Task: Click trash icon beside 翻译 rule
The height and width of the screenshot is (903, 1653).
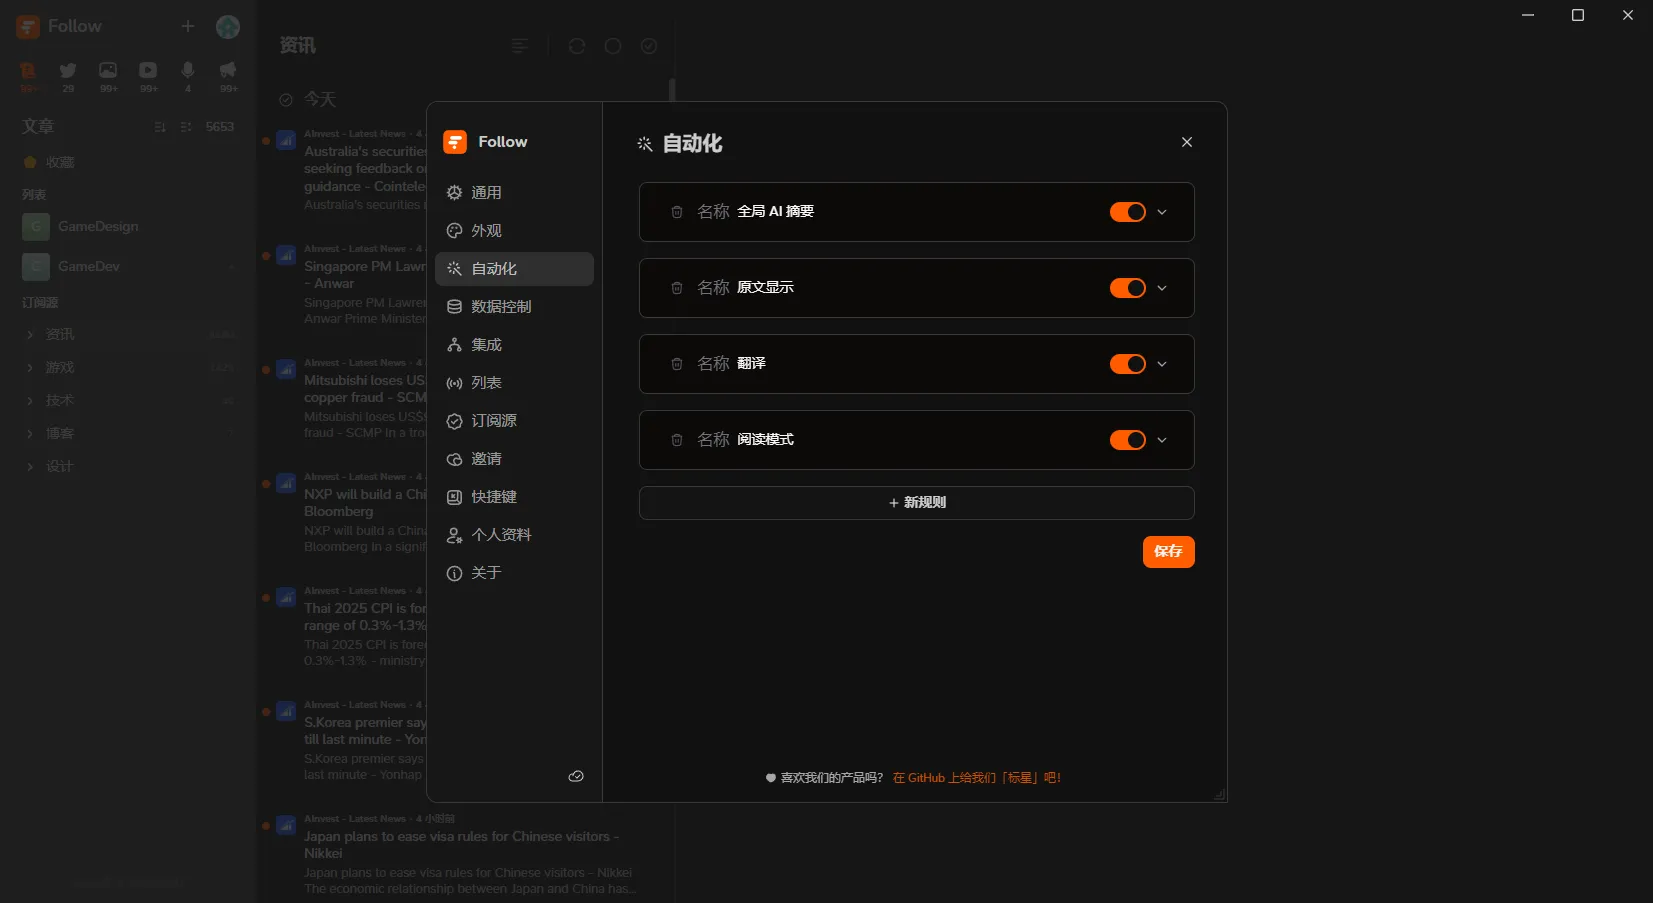Action: coord(677,364)
